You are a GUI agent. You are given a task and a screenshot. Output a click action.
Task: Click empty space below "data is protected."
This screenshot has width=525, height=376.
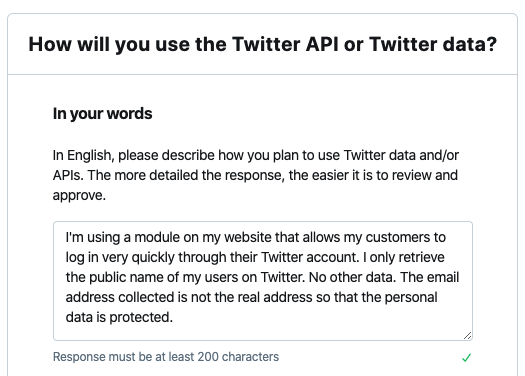263,332
